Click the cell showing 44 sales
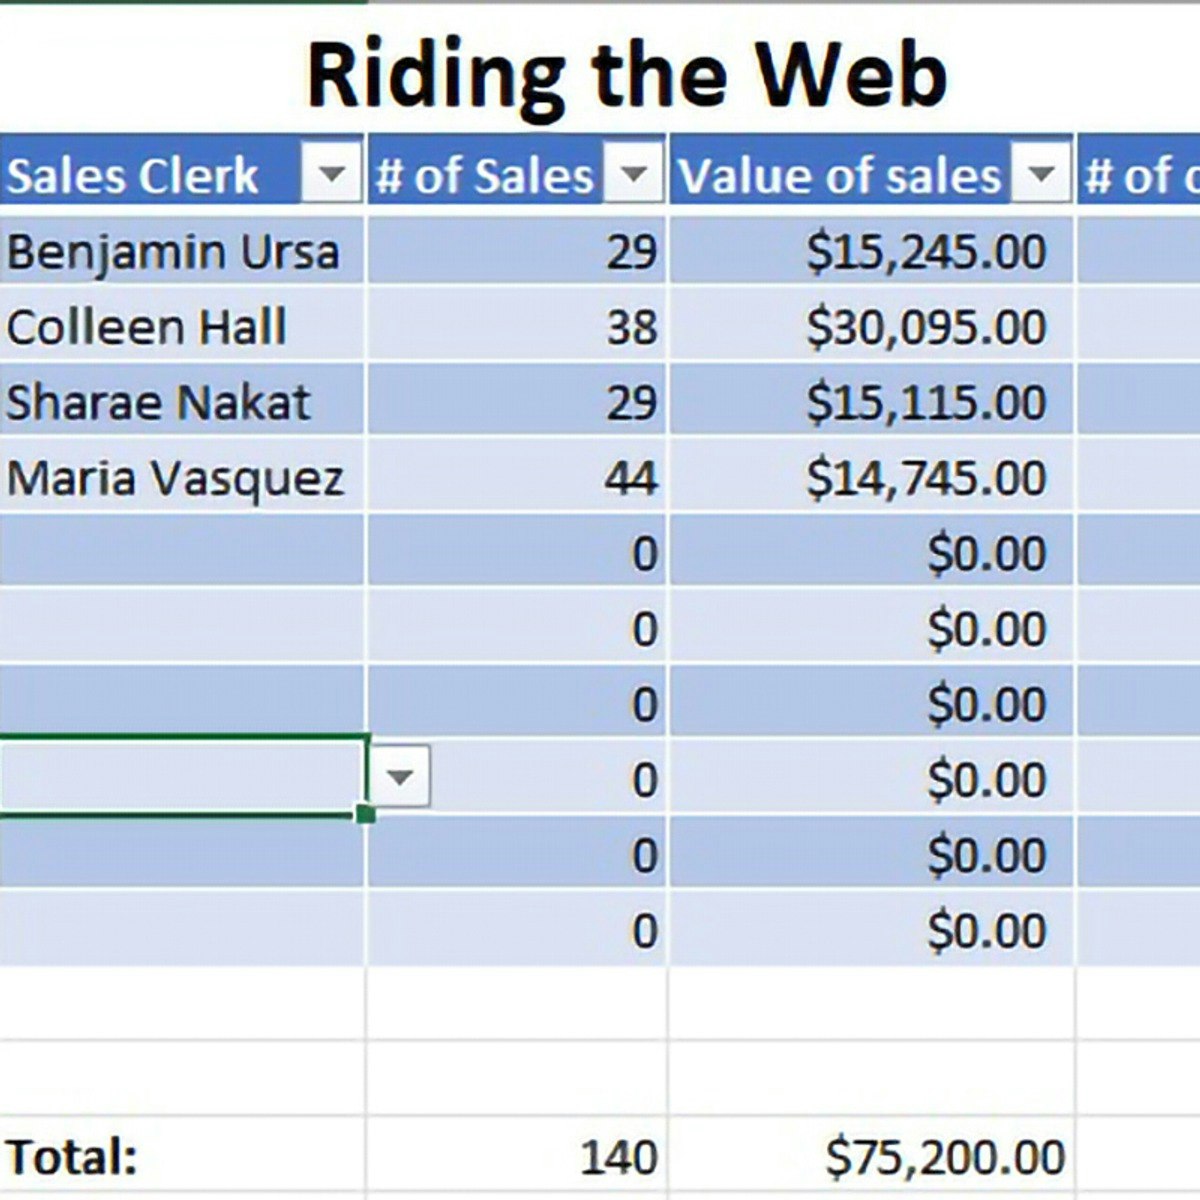Image resolution: width=1200 pixels, height=1200 pixels. coord(631,478)
